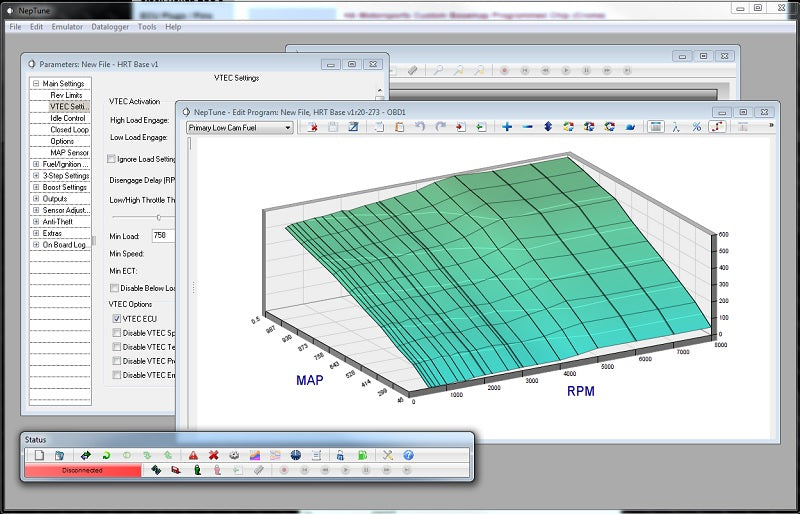800x514 pixels.
Task: Enable Ignore Load Settings checkbox
Action: (111, 159)
